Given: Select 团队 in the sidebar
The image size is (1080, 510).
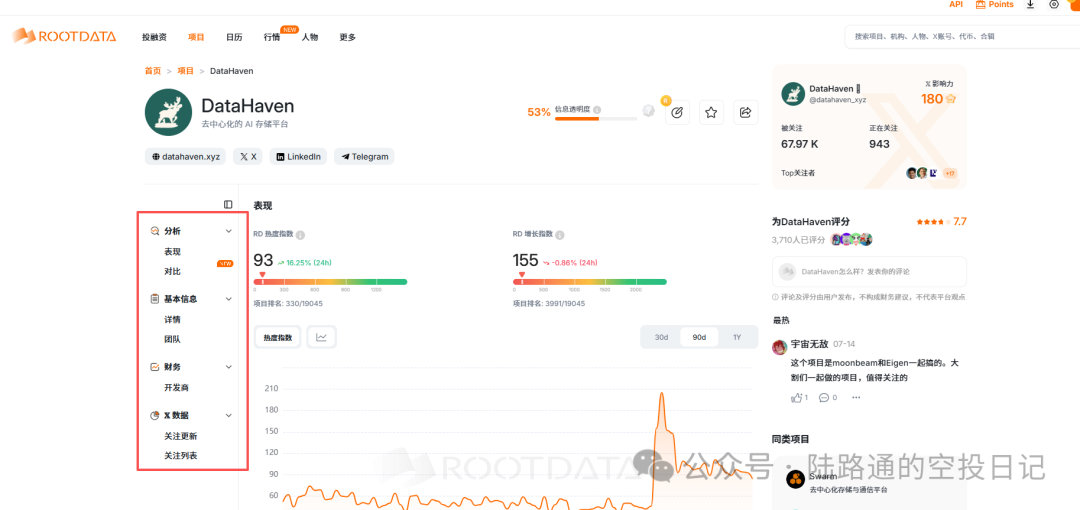Looking at the screenshot, I should 172,340.
